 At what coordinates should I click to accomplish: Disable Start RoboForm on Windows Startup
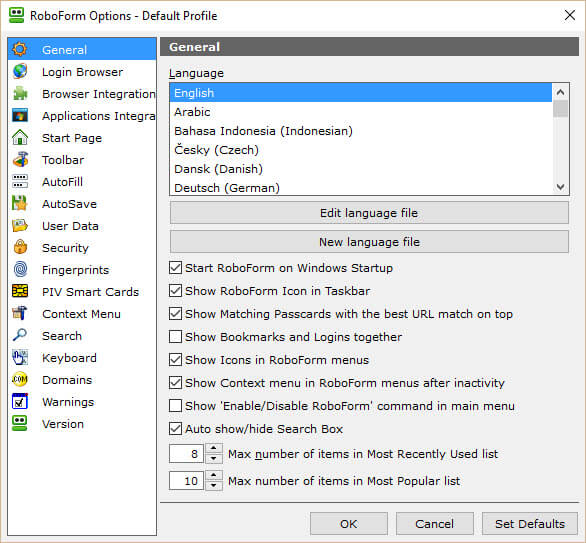tap(175, 268)
